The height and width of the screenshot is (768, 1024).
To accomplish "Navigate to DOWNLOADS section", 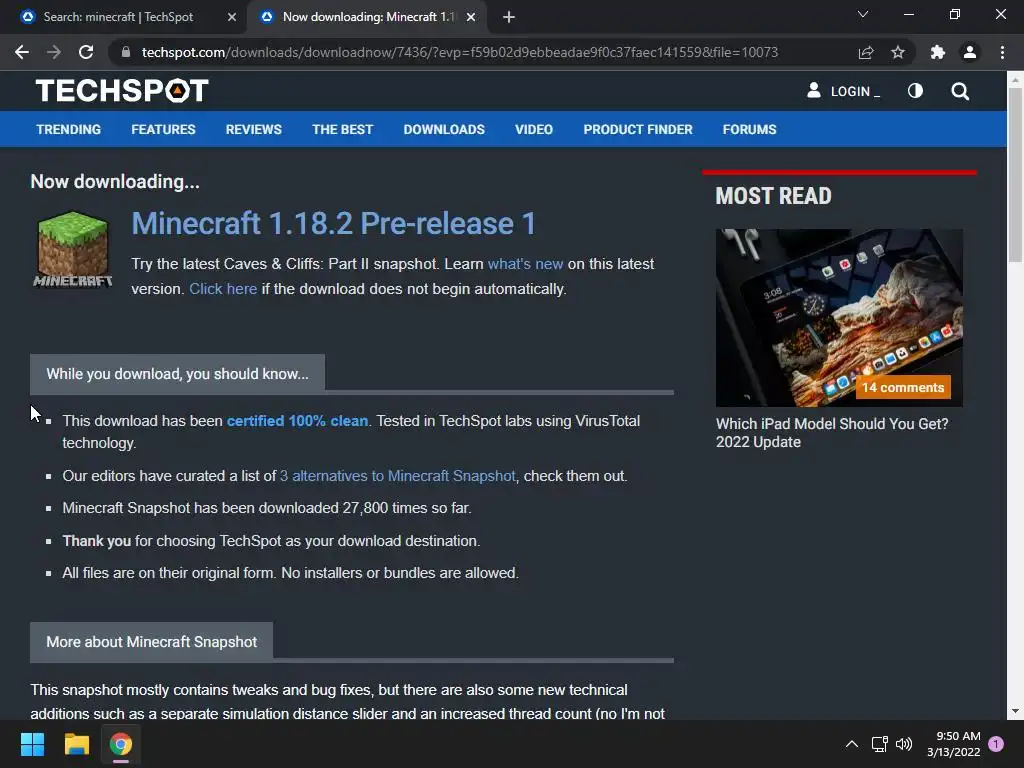I will click(x=444, y=129).
